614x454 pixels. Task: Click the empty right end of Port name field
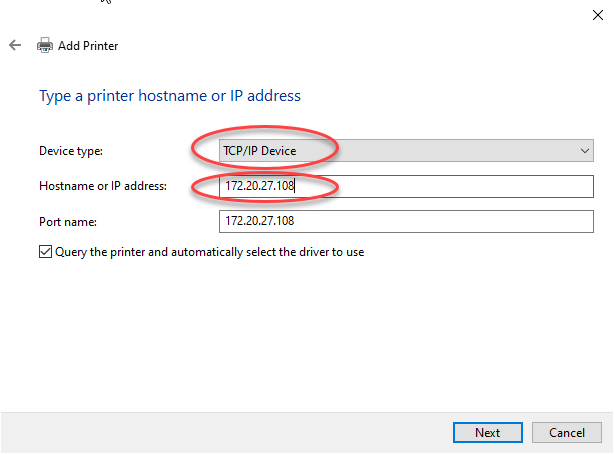(x=560, y=220)
